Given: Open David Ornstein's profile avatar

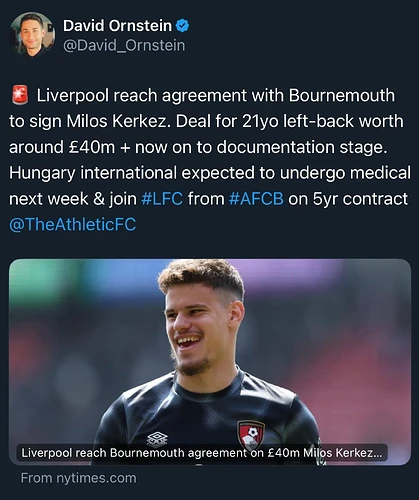Looking at the screenshot, I should 32,34.
